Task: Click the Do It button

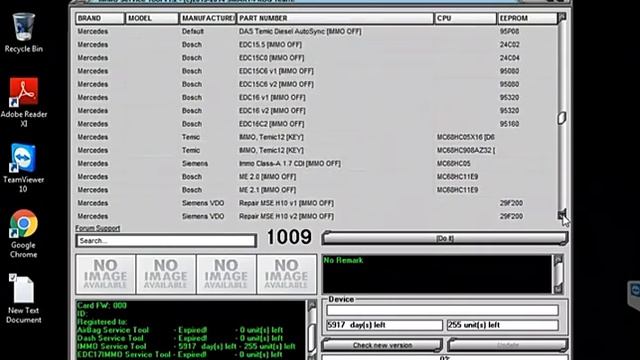Action: click(444, 238)
